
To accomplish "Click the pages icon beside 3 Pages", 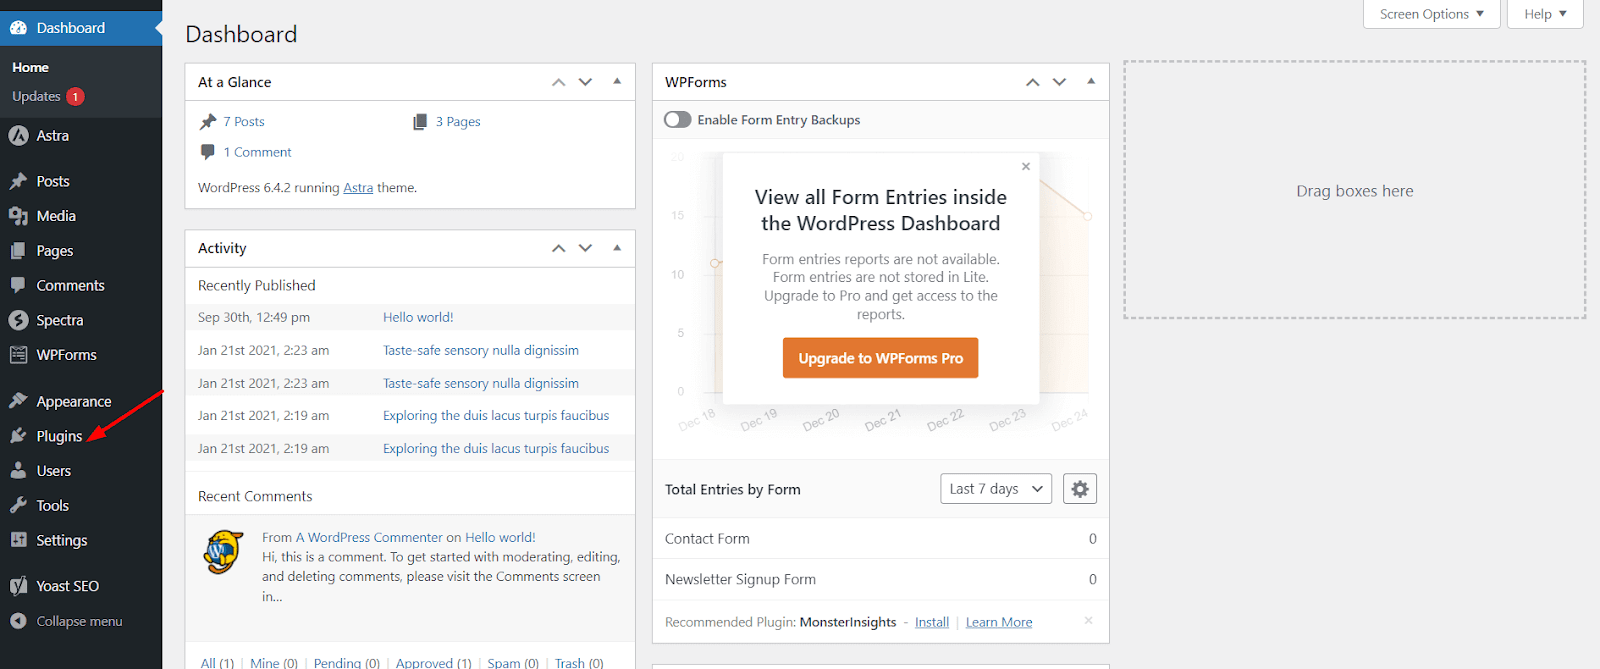I will pos(420,121).
